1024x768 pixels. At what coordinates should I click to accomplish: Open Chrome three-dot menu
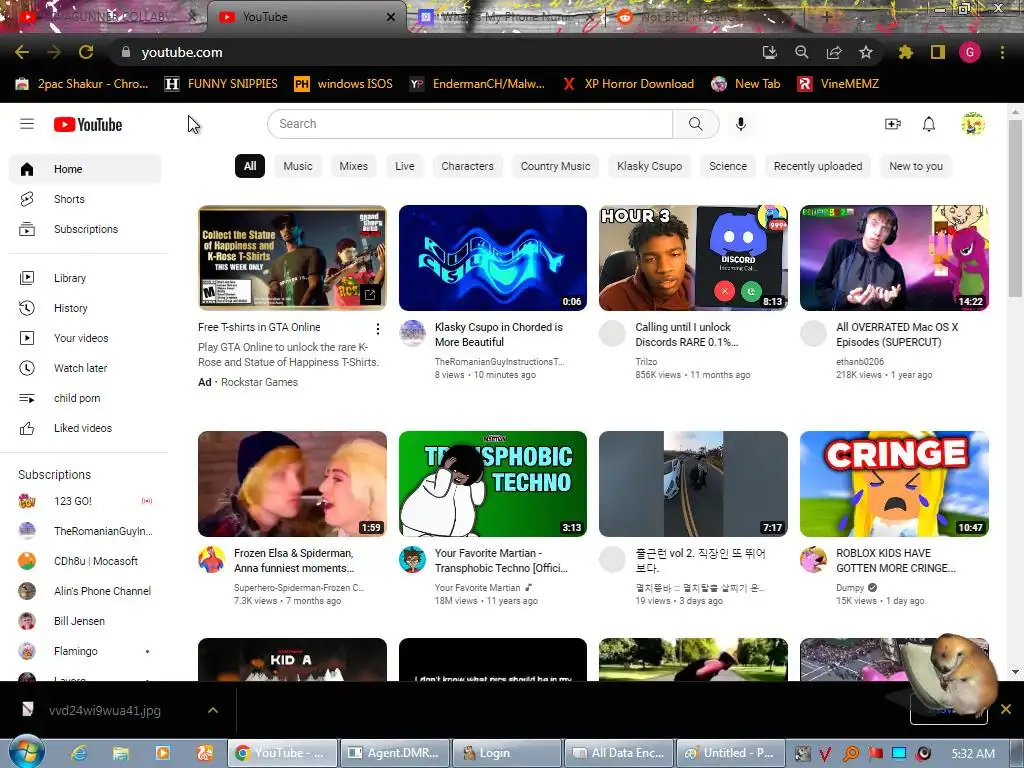pos(1002,52)
